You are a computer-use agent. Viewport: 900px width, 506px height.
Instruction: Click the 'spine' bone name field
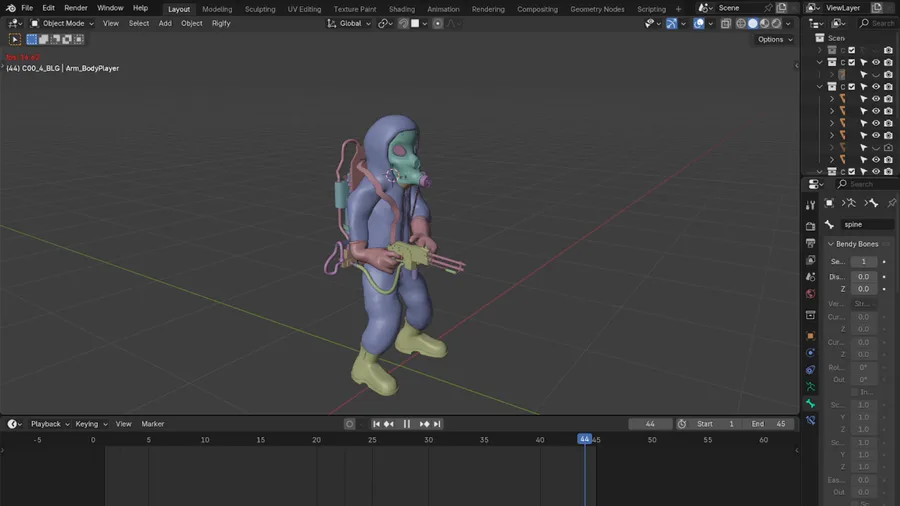[867, 224]
